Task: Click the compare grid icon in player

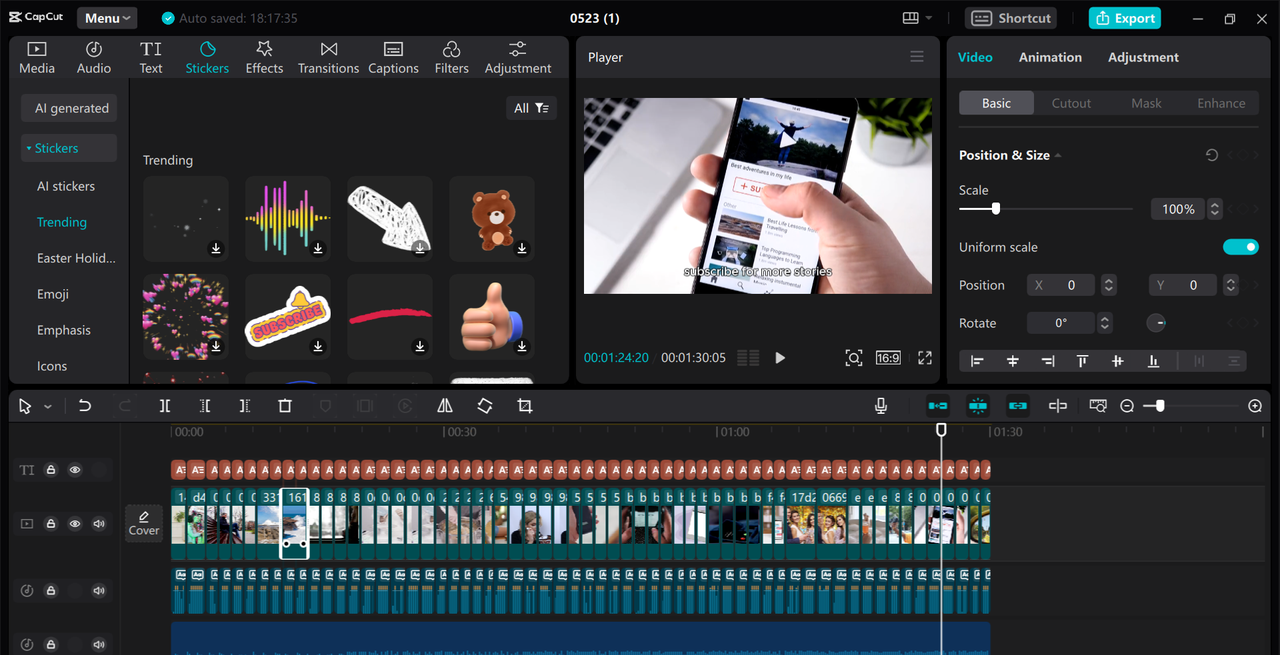Action: tap(748, 358)
